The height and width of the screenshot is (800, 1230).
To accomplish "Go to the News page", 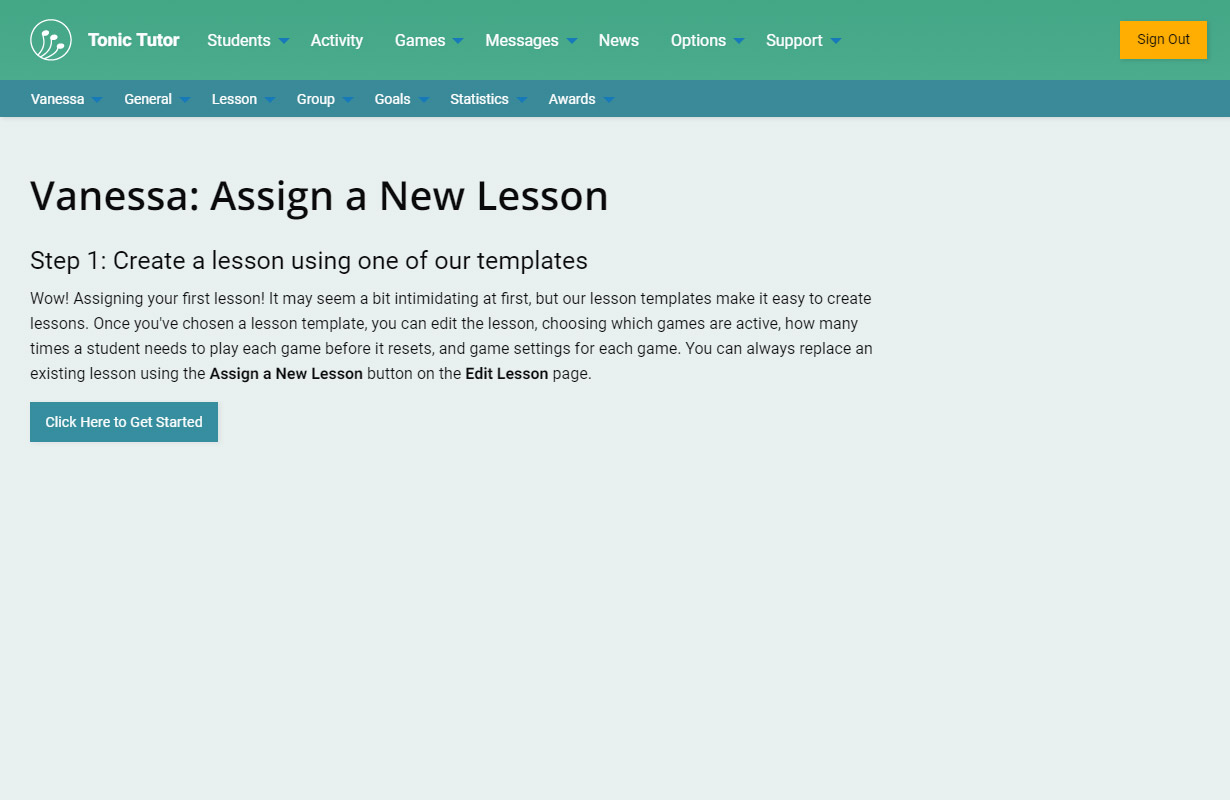I will pyautogui.click(x=618, y=40).
